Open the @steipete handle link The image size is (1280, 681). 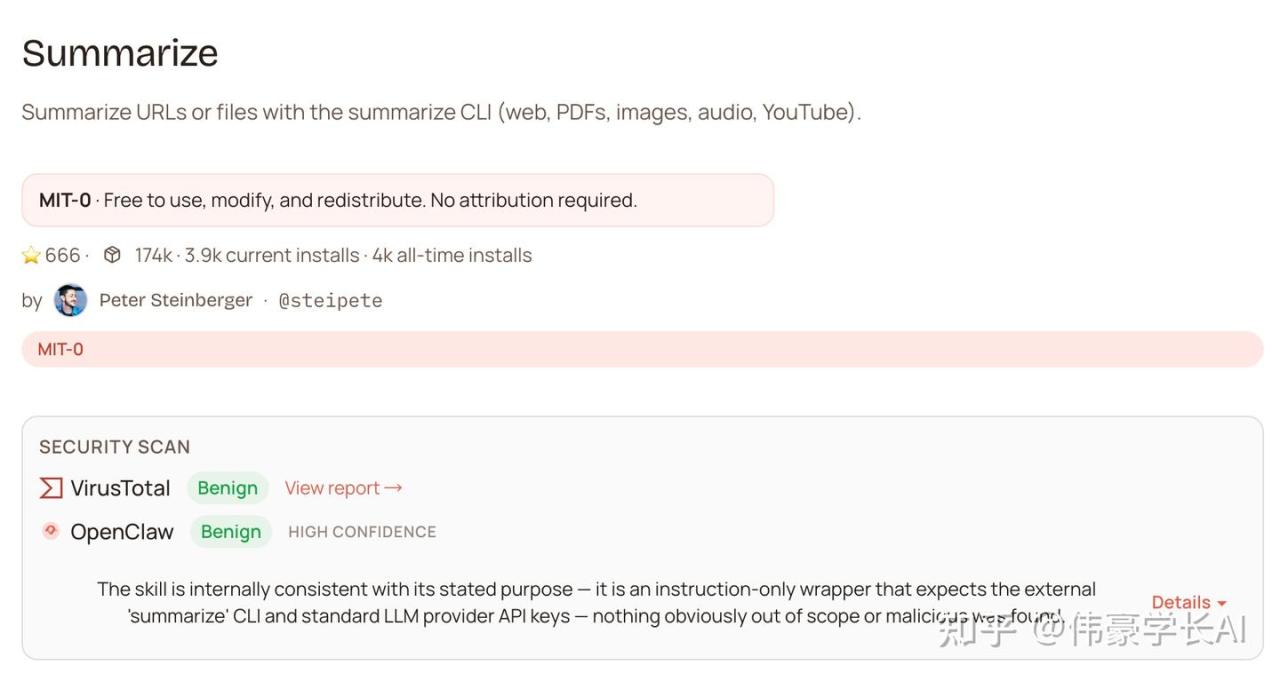point(330,300)
